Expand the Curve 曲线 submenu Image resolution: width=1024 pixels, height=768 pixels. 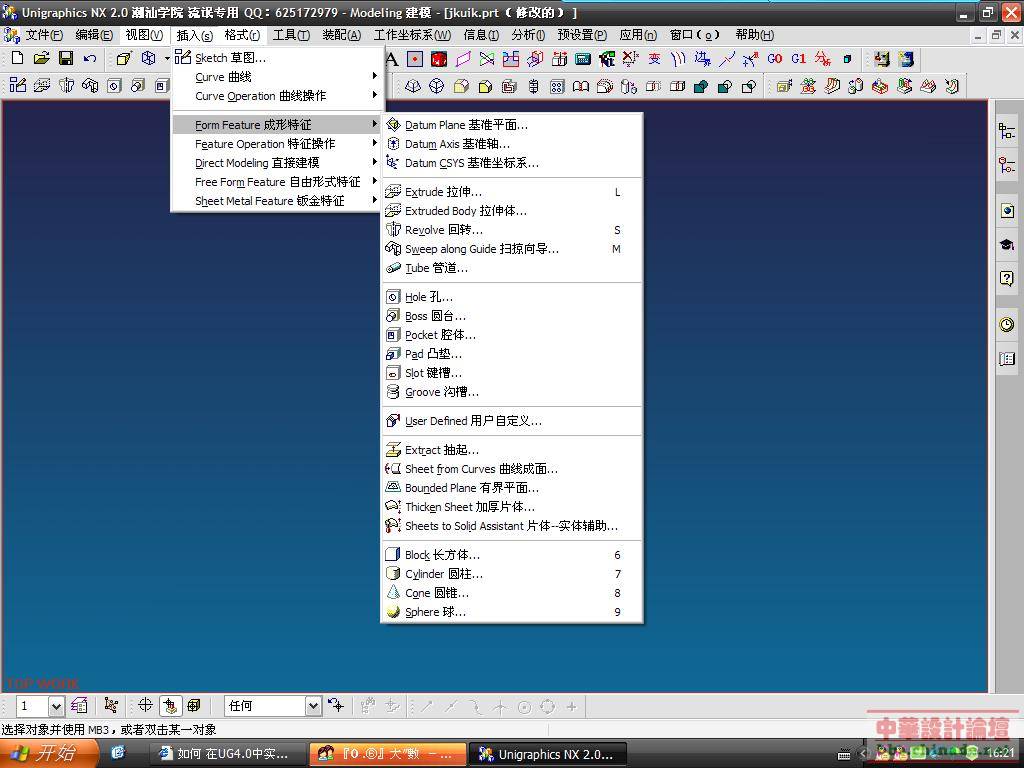point(278,77)
